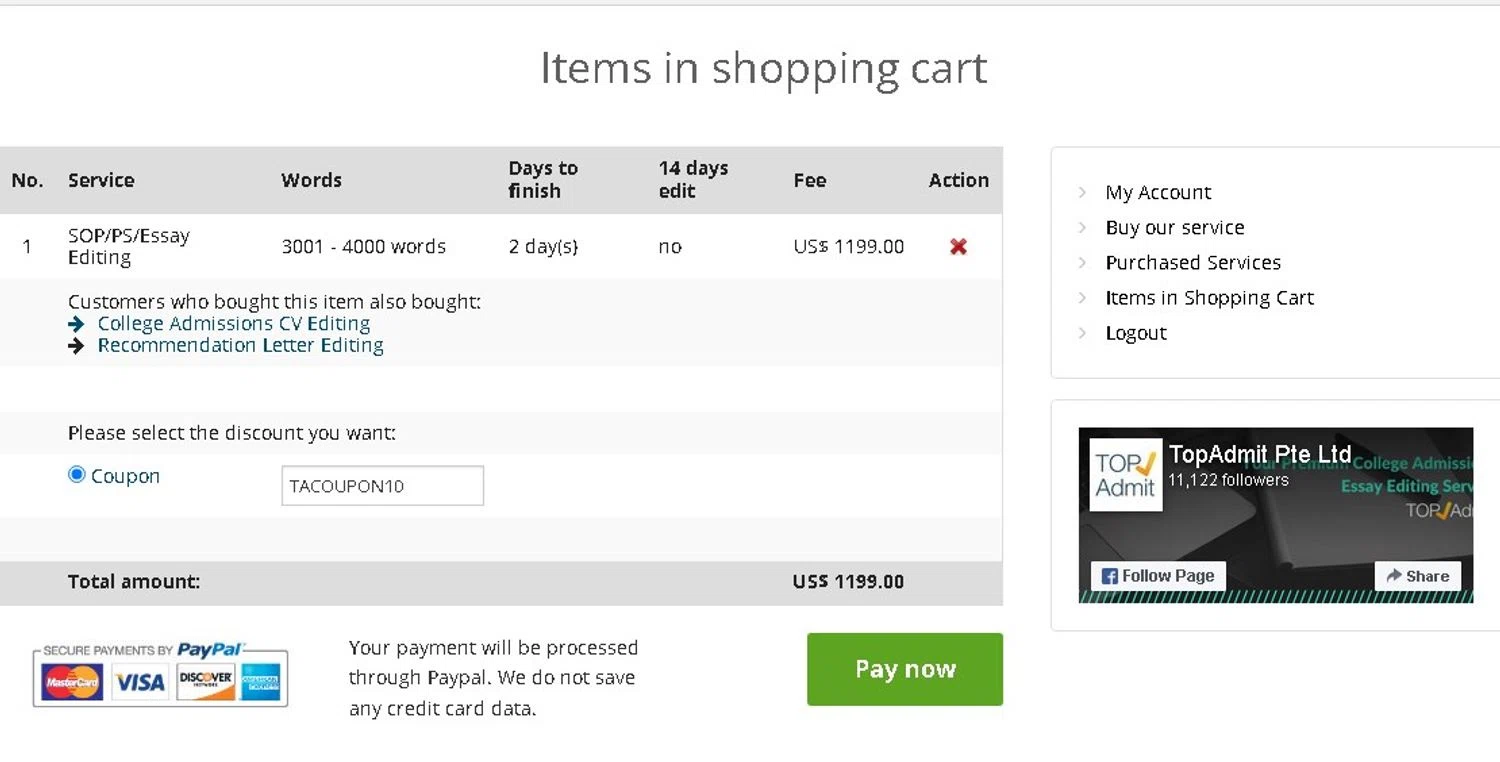Click chevron next to Logout
The image size is (1500, 762).
1082,333
